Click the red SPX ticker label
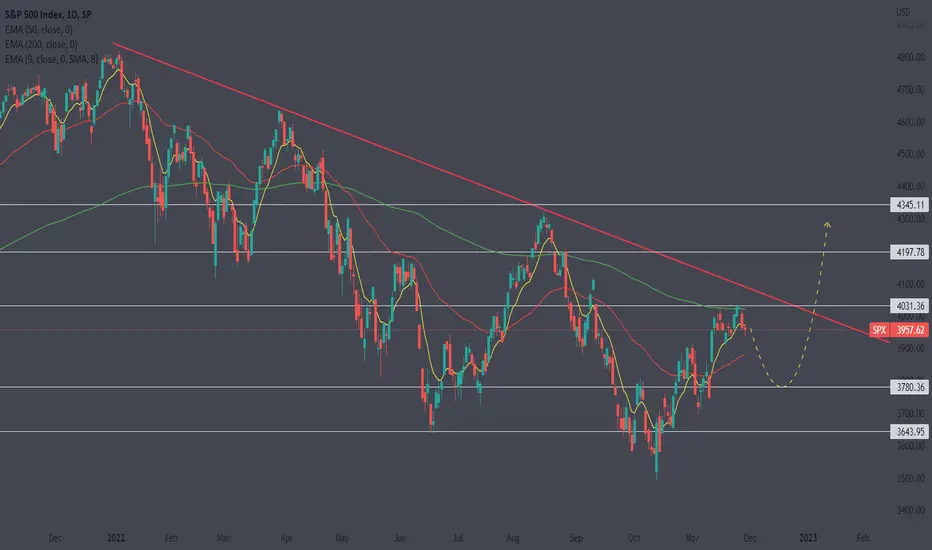 879,329
